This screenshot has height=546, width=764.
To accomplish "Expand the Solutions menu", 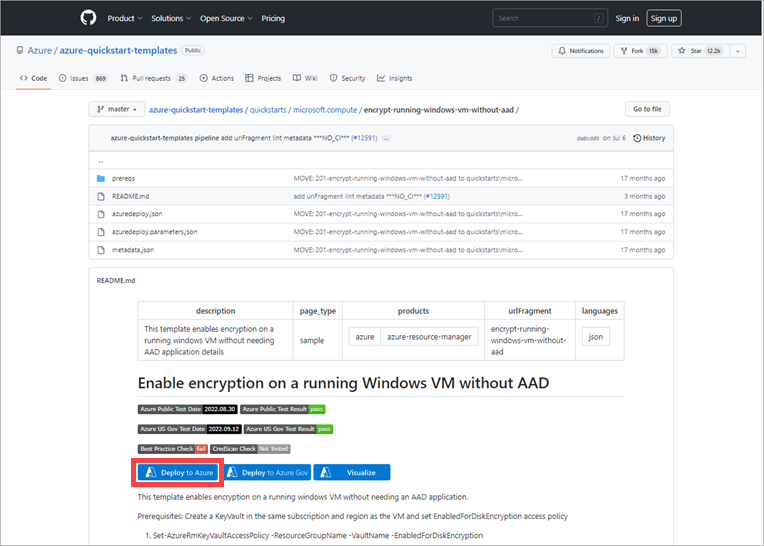I will pyautogui.click(x=171, y=19).
